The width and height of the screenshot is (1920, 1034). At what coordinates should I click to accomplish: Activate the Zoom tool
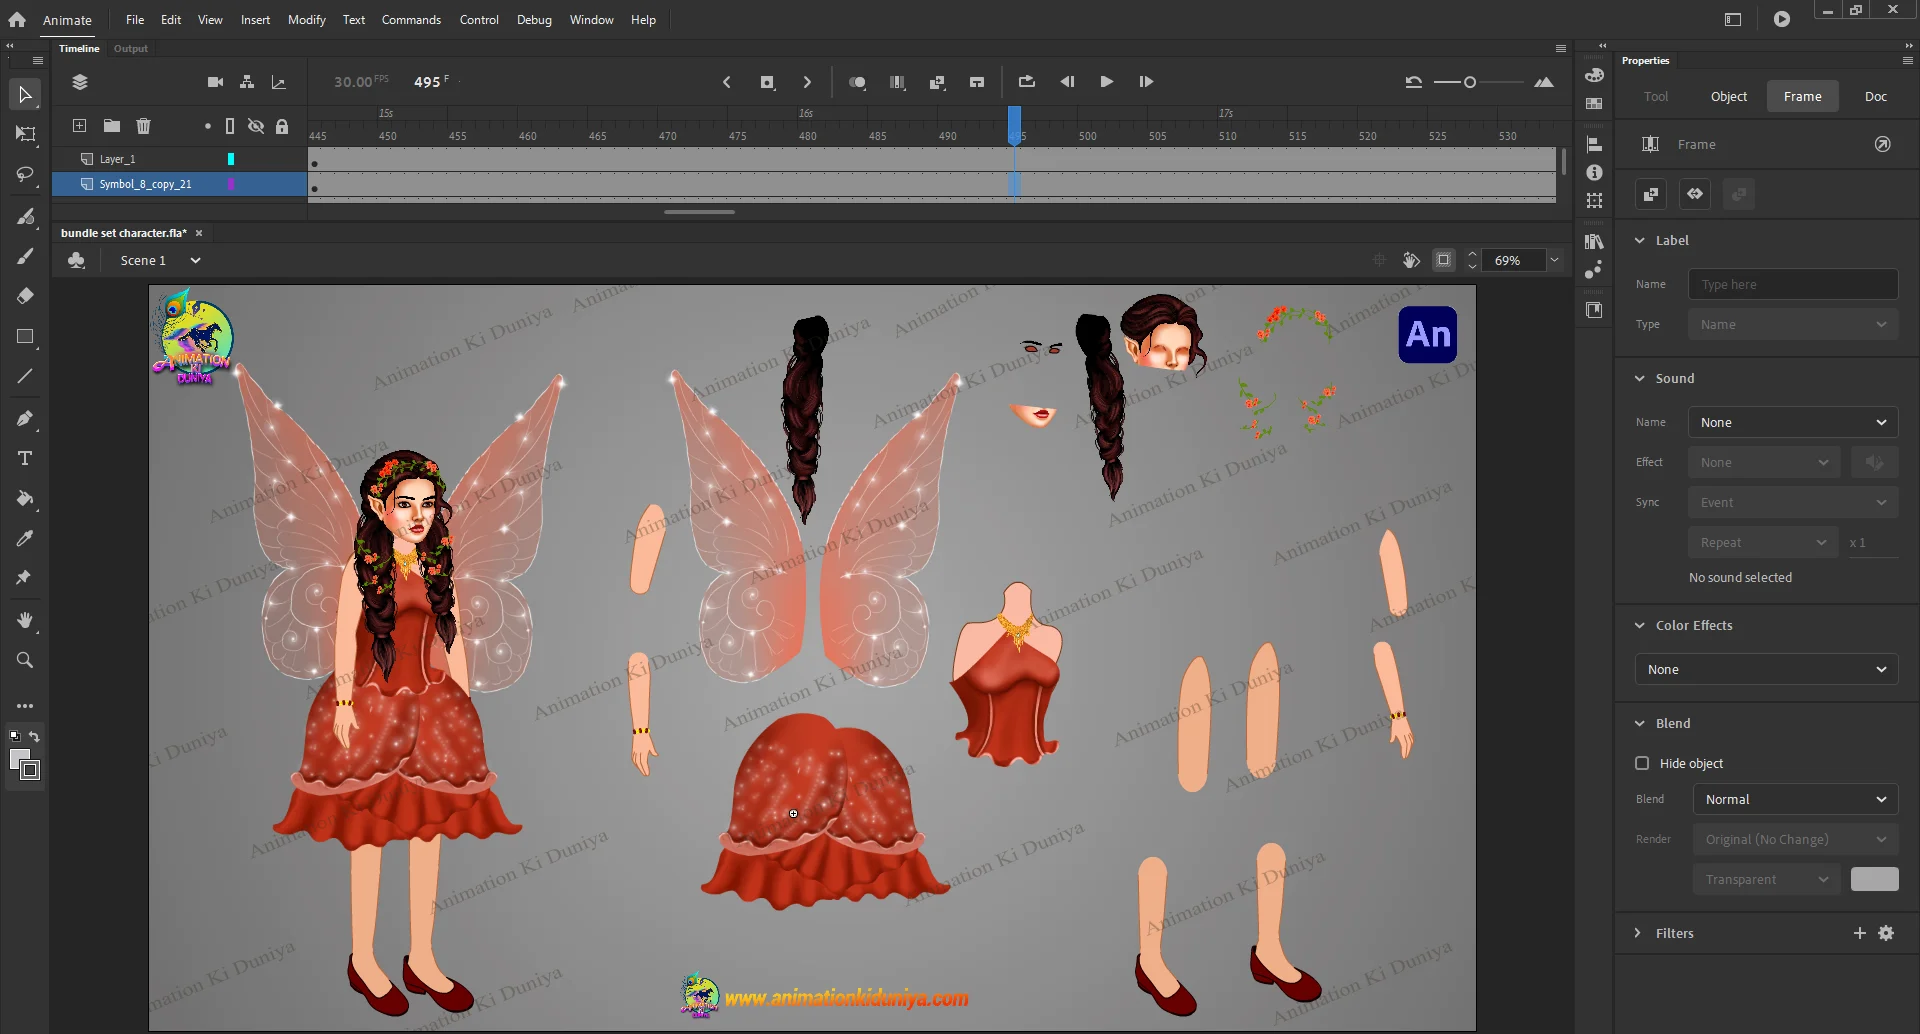(25, 660)
